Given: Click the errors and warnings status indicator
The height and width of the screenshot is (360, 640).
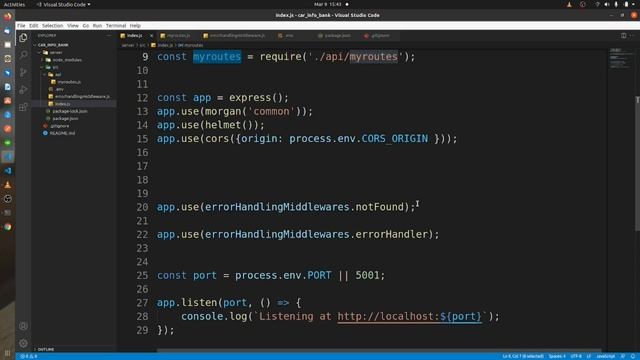Looking at the screenshot, I should coord(29,356).
